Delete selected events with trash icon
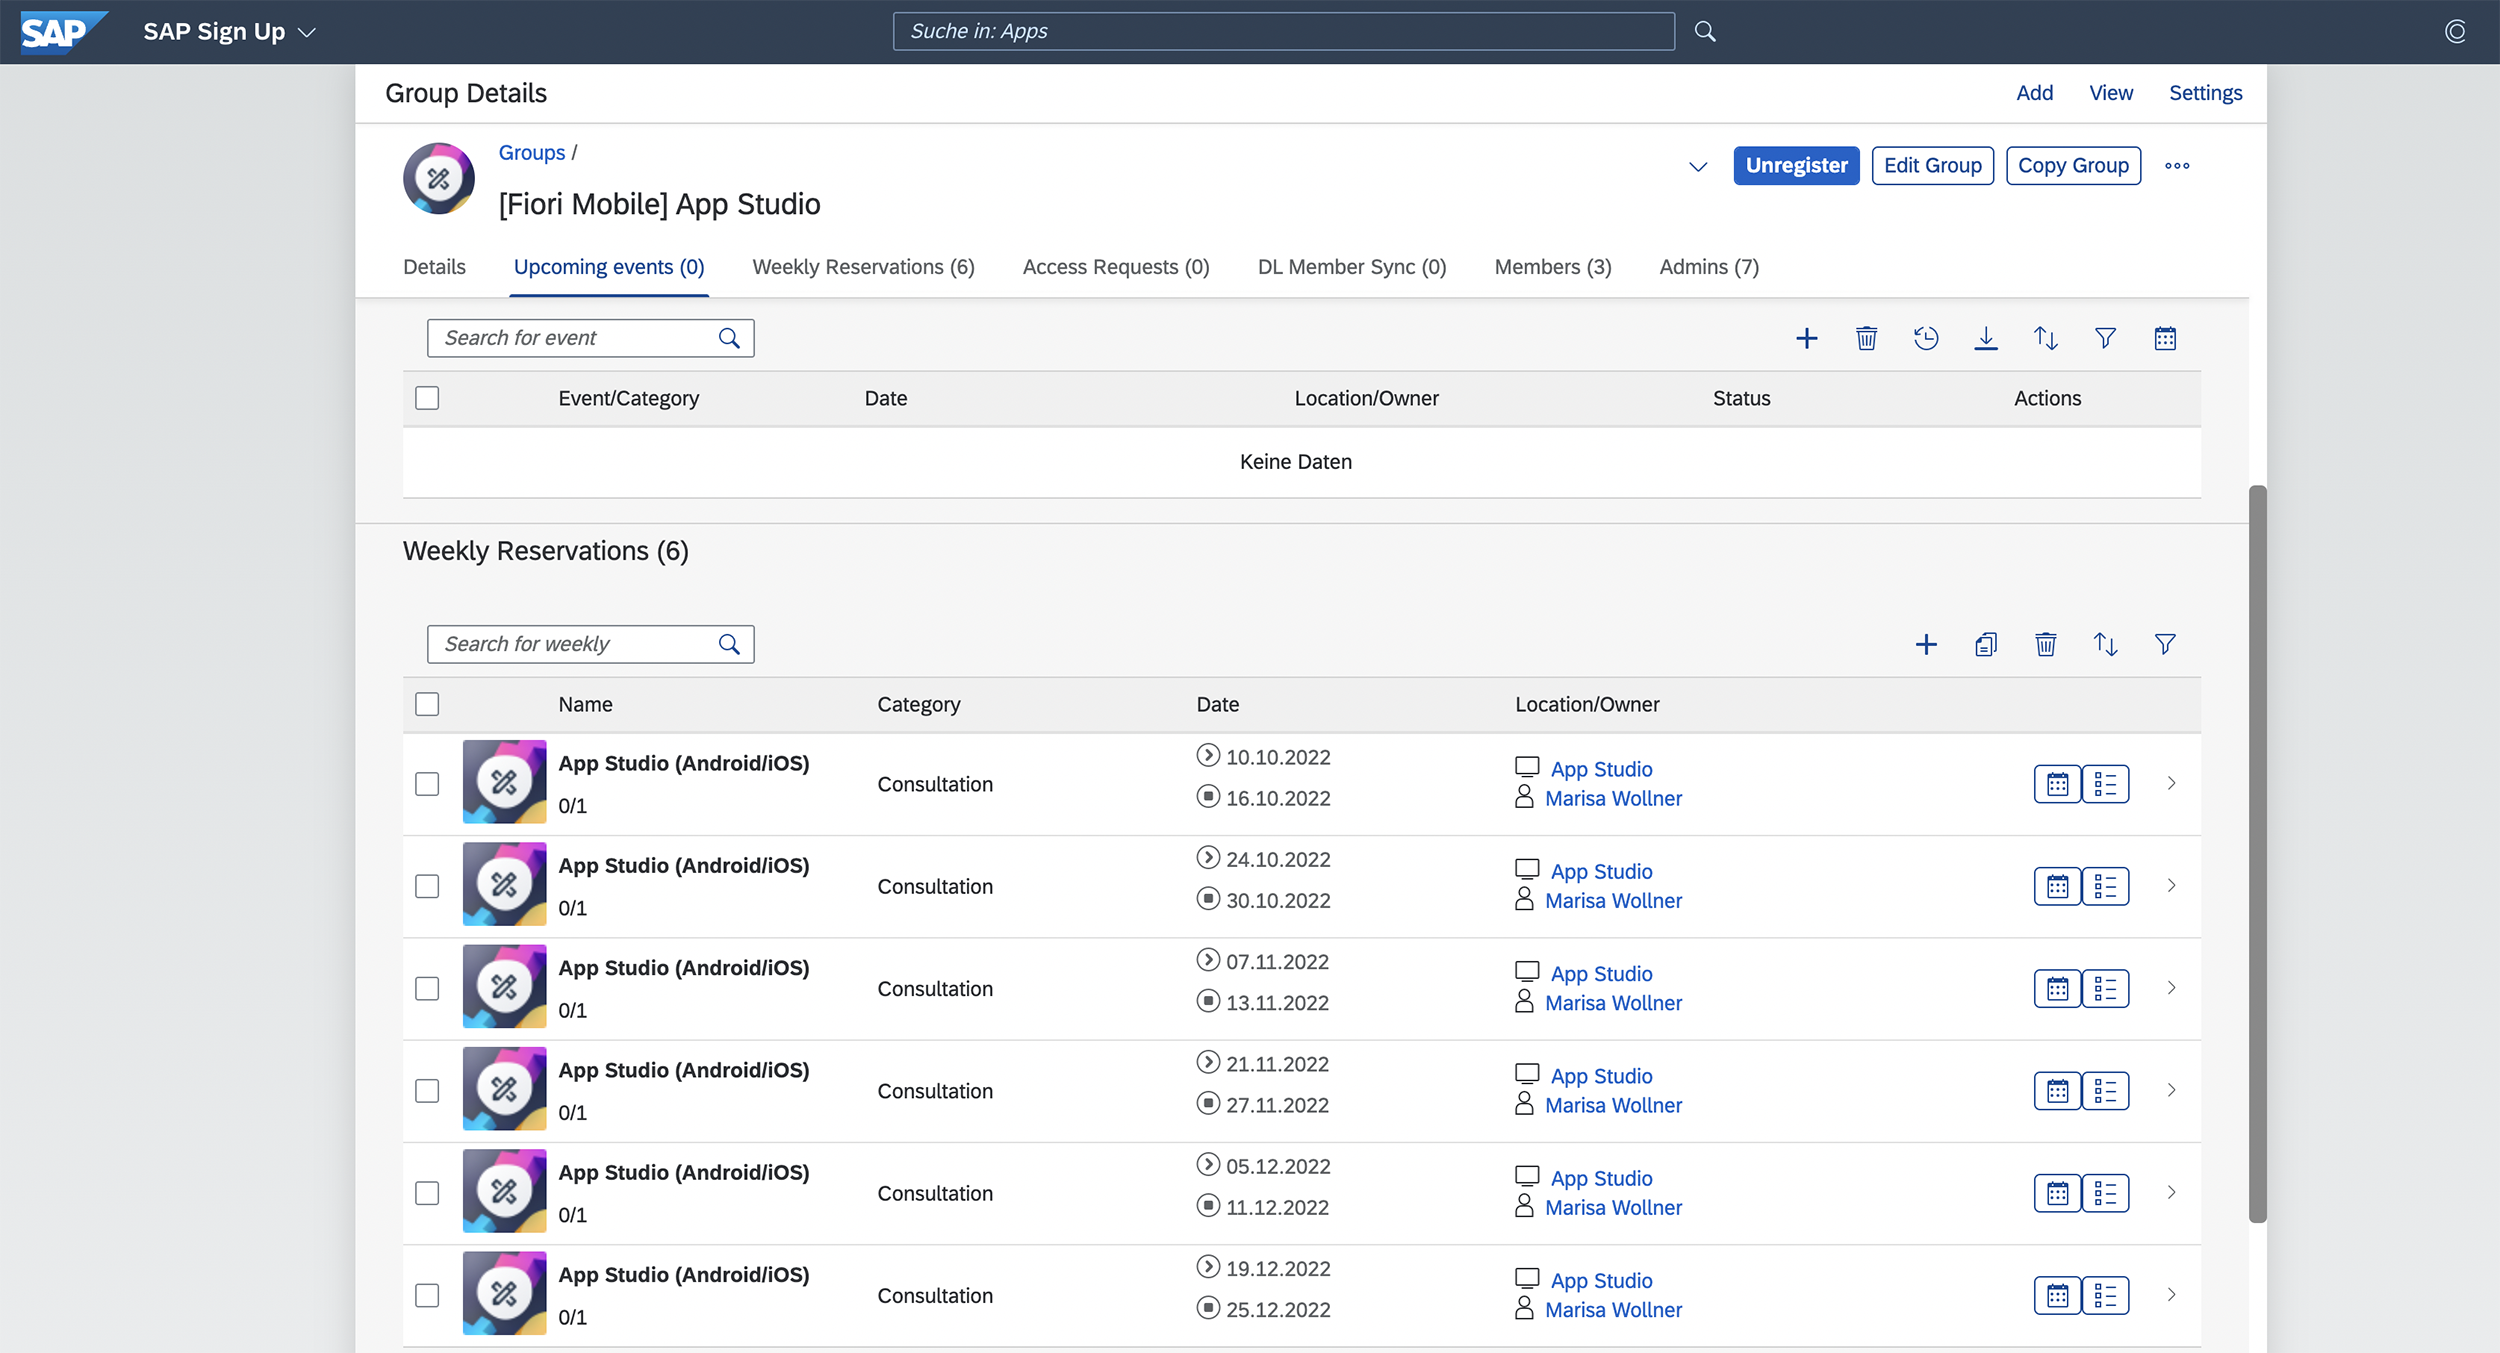This screenshot has width=2500, height=1353. pyautogui.click(x=1866, y=338)
